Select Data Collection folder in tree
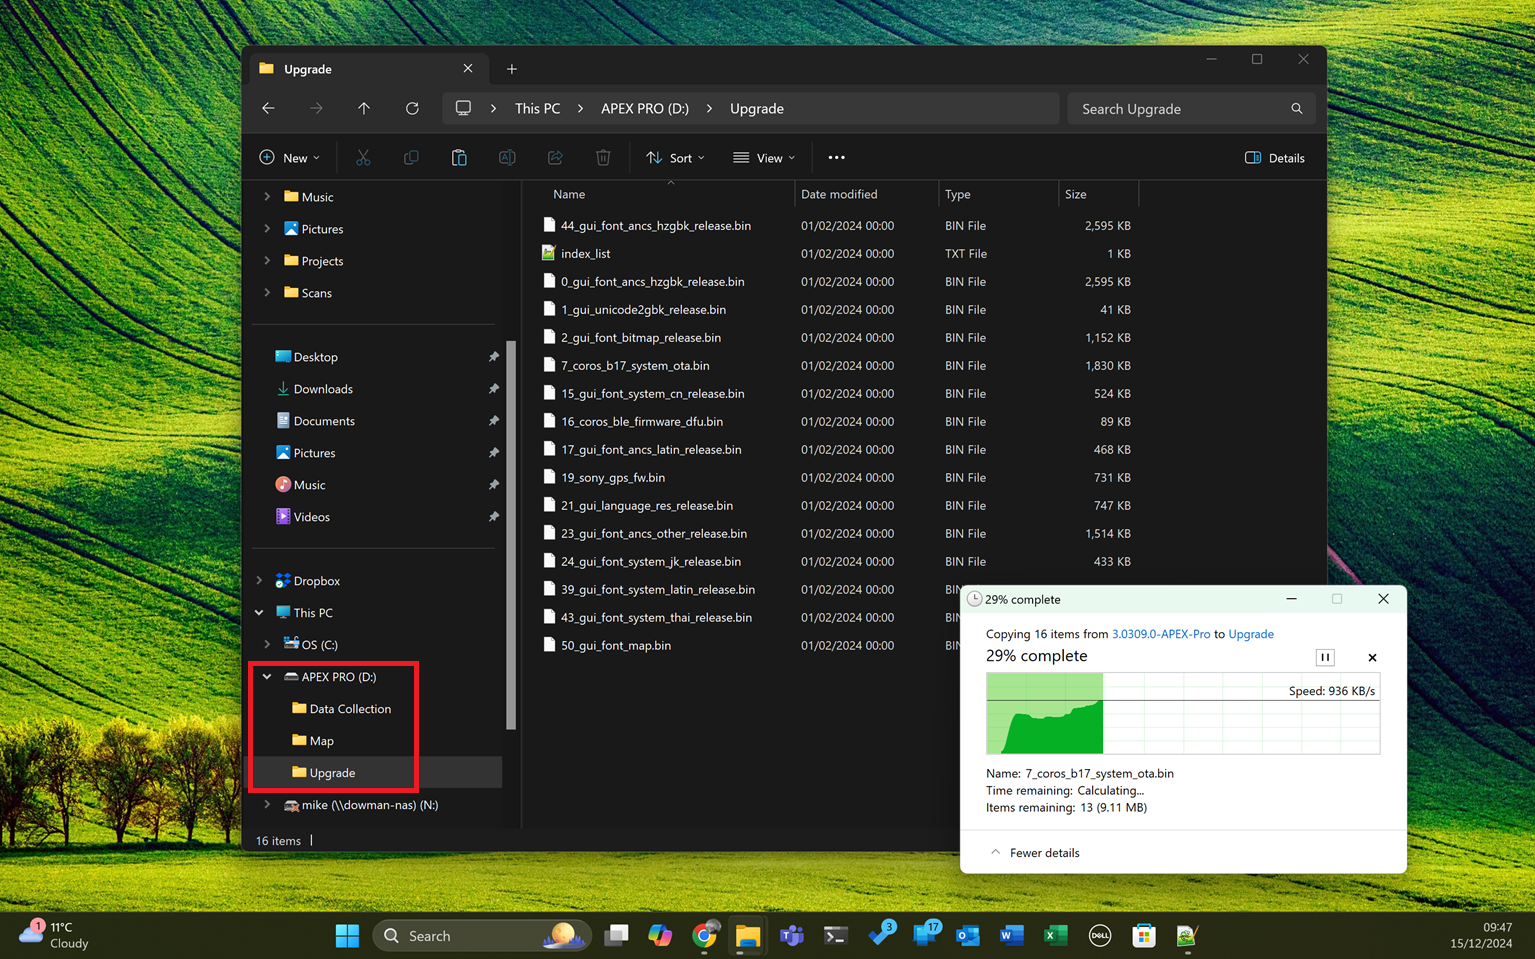 point(350,709)
